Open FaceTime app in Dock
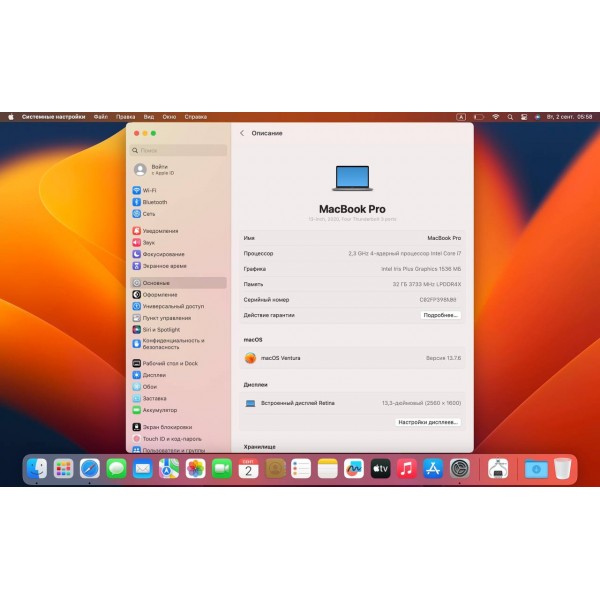Viewport: 600px width, 600px height. [222, 468]
